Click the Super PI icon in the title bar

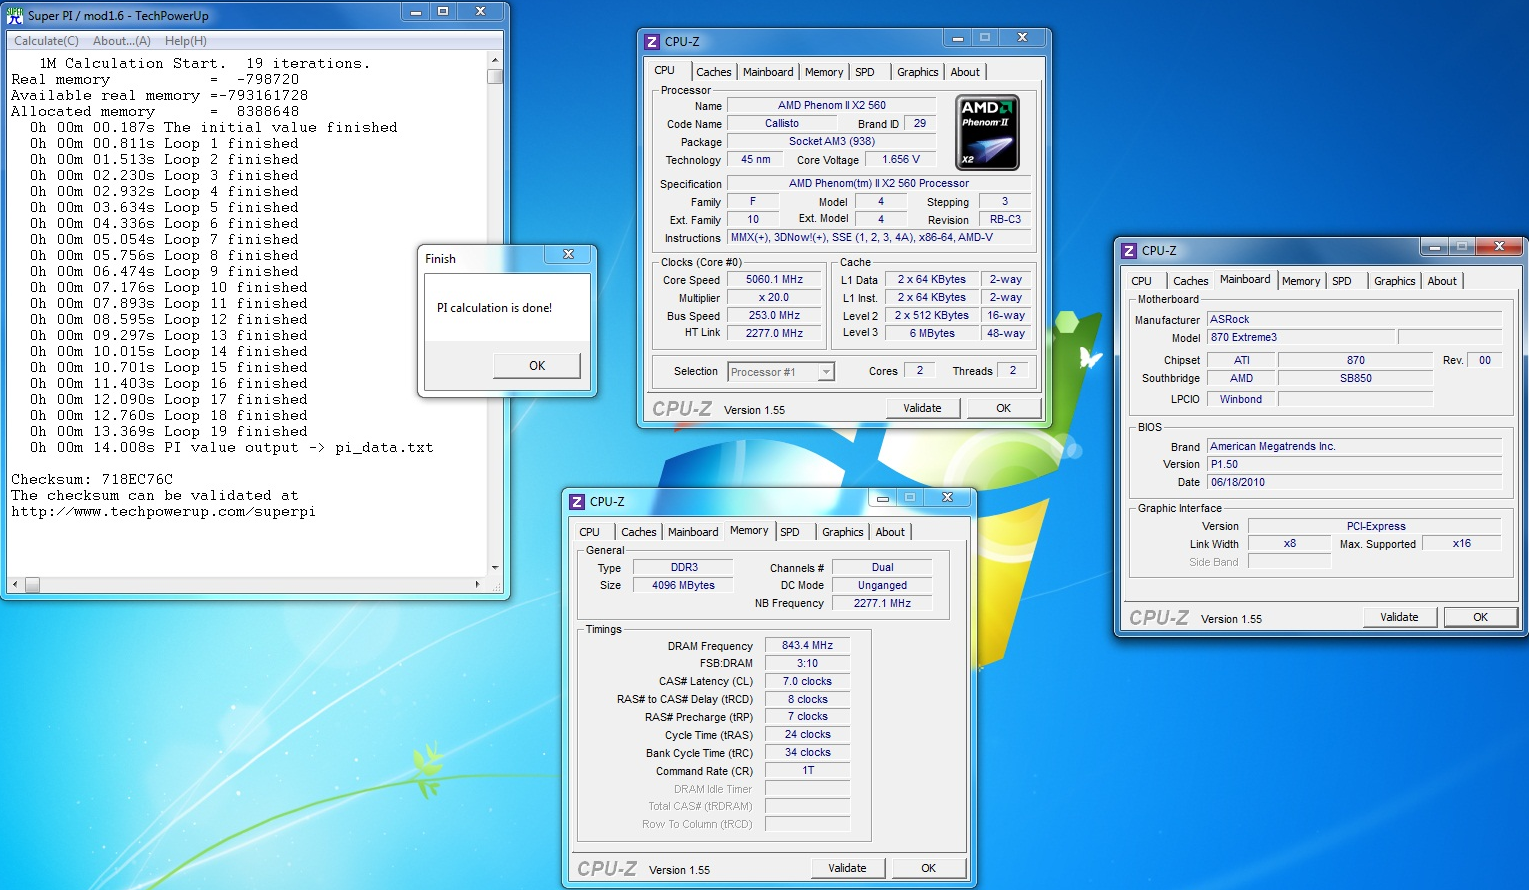point(15,15)
